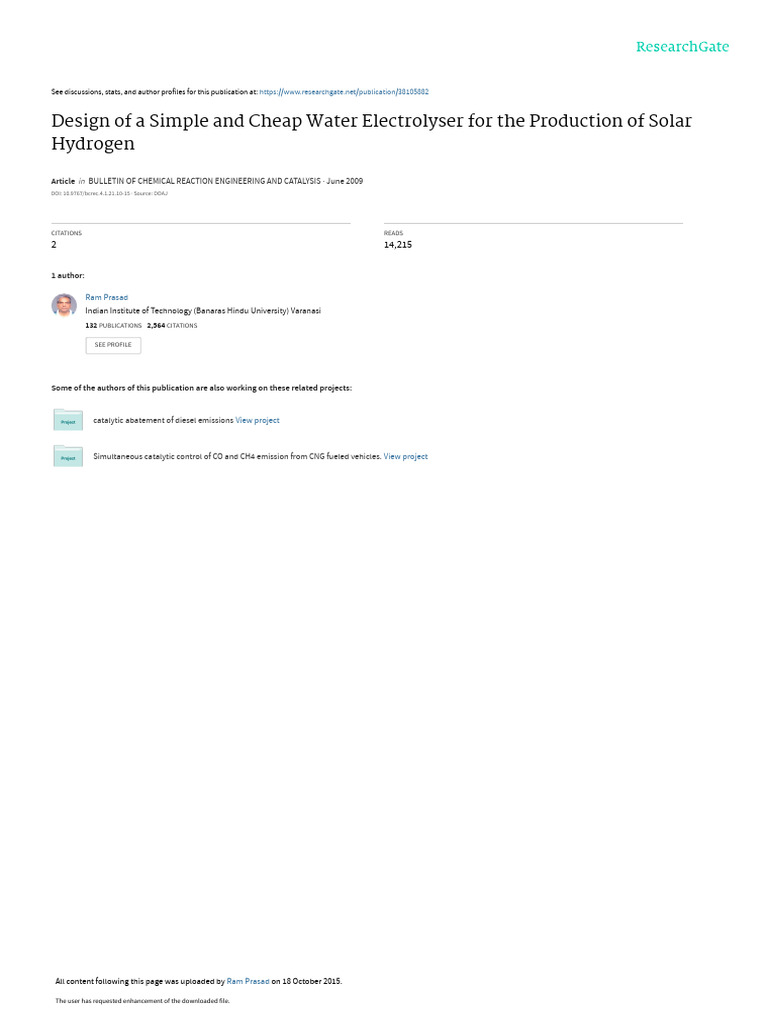Open View project for diesel emissions

257,421
